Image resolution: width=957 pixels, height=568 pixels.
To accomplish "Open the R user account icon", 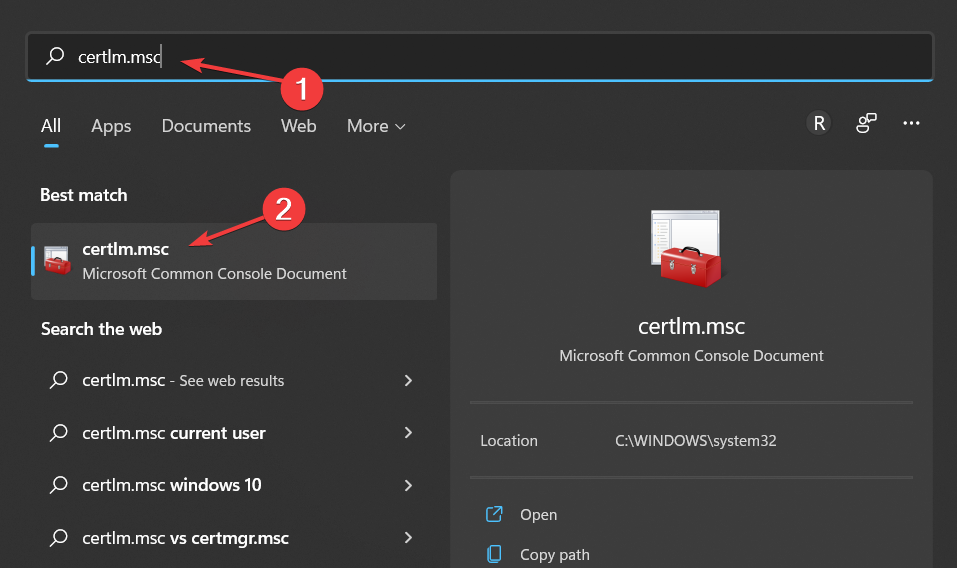I will click(x=819, y=123).
